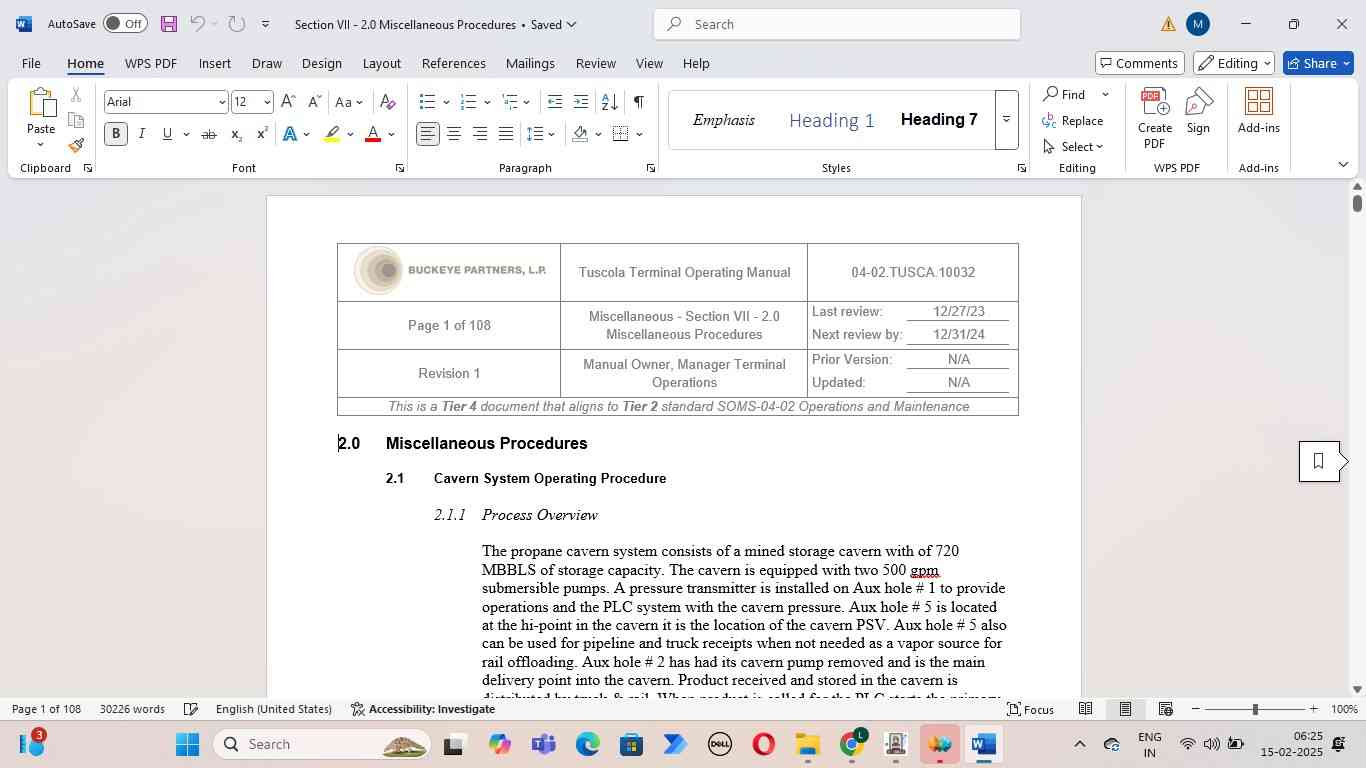Click the Create PDF icon
1366x768 pixels.
1155,118
